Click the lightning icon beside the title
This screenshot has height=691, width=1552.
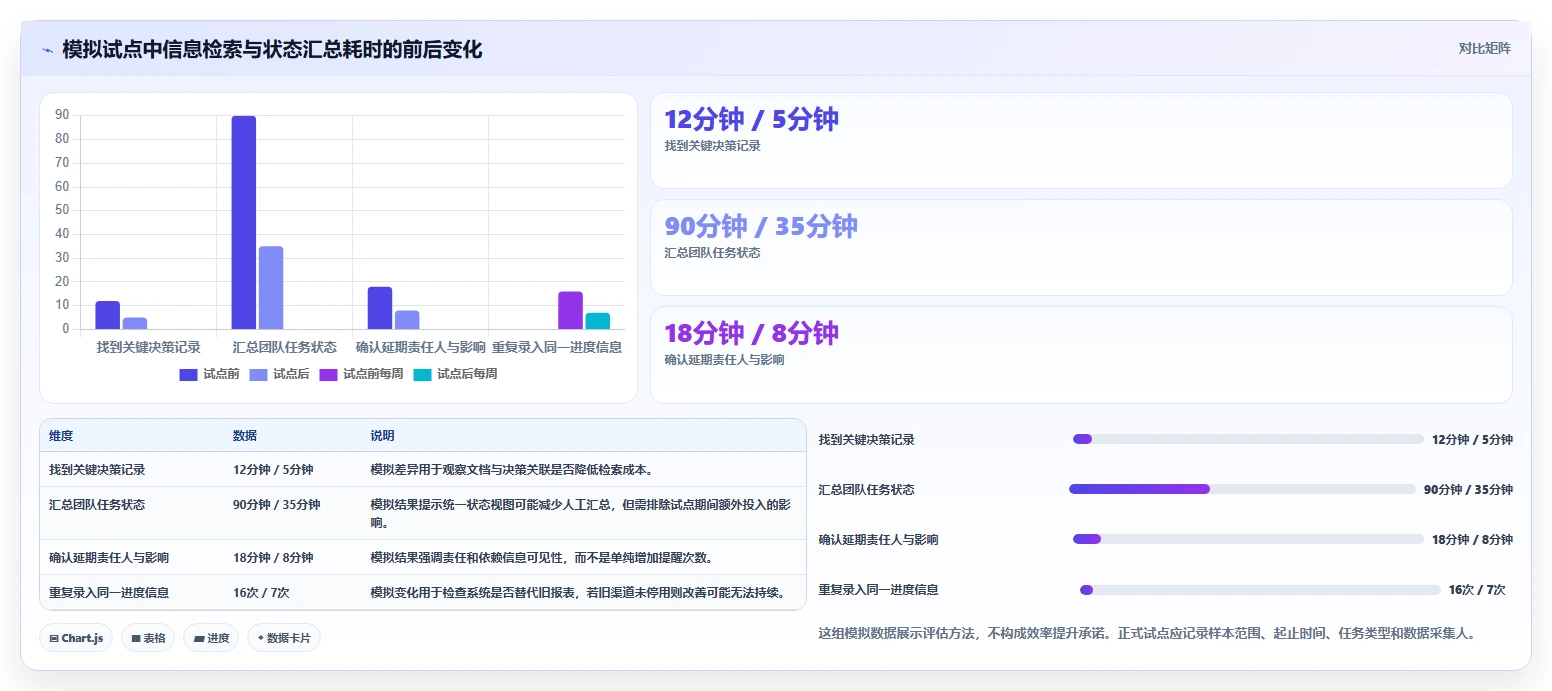47,49
